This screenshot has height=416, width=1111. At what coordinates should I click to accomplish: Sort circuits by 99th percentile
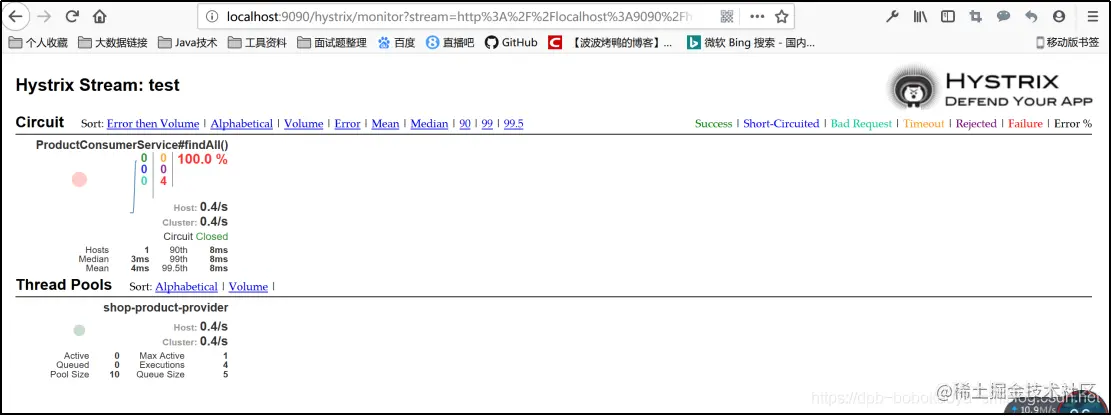(x=487, y=124)
